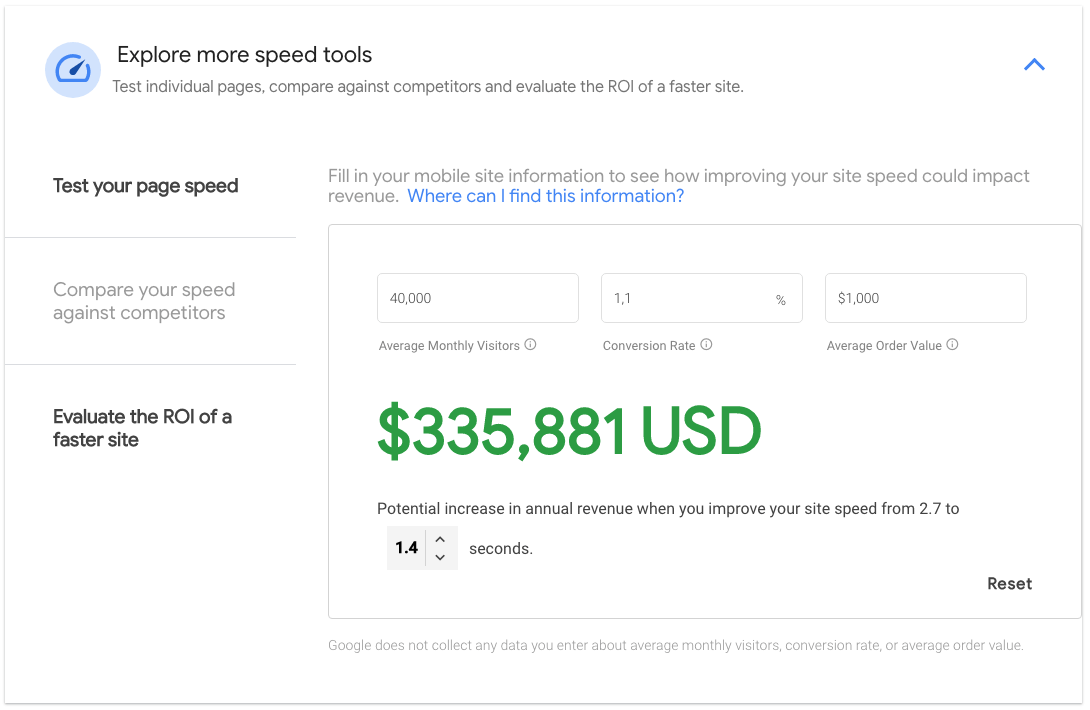Collapse the Explore more speed tools section
Screen dimensions: 1090x710
coord(1034,65)
